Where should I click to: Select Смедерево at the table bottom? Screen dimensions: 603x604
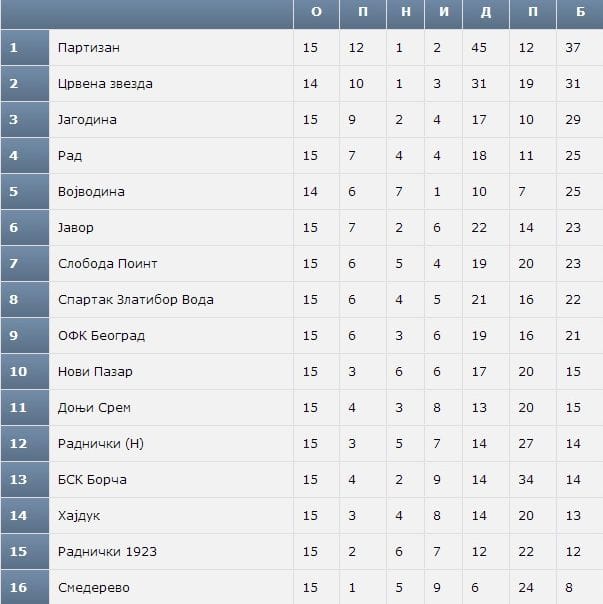(x=94, y=588)
